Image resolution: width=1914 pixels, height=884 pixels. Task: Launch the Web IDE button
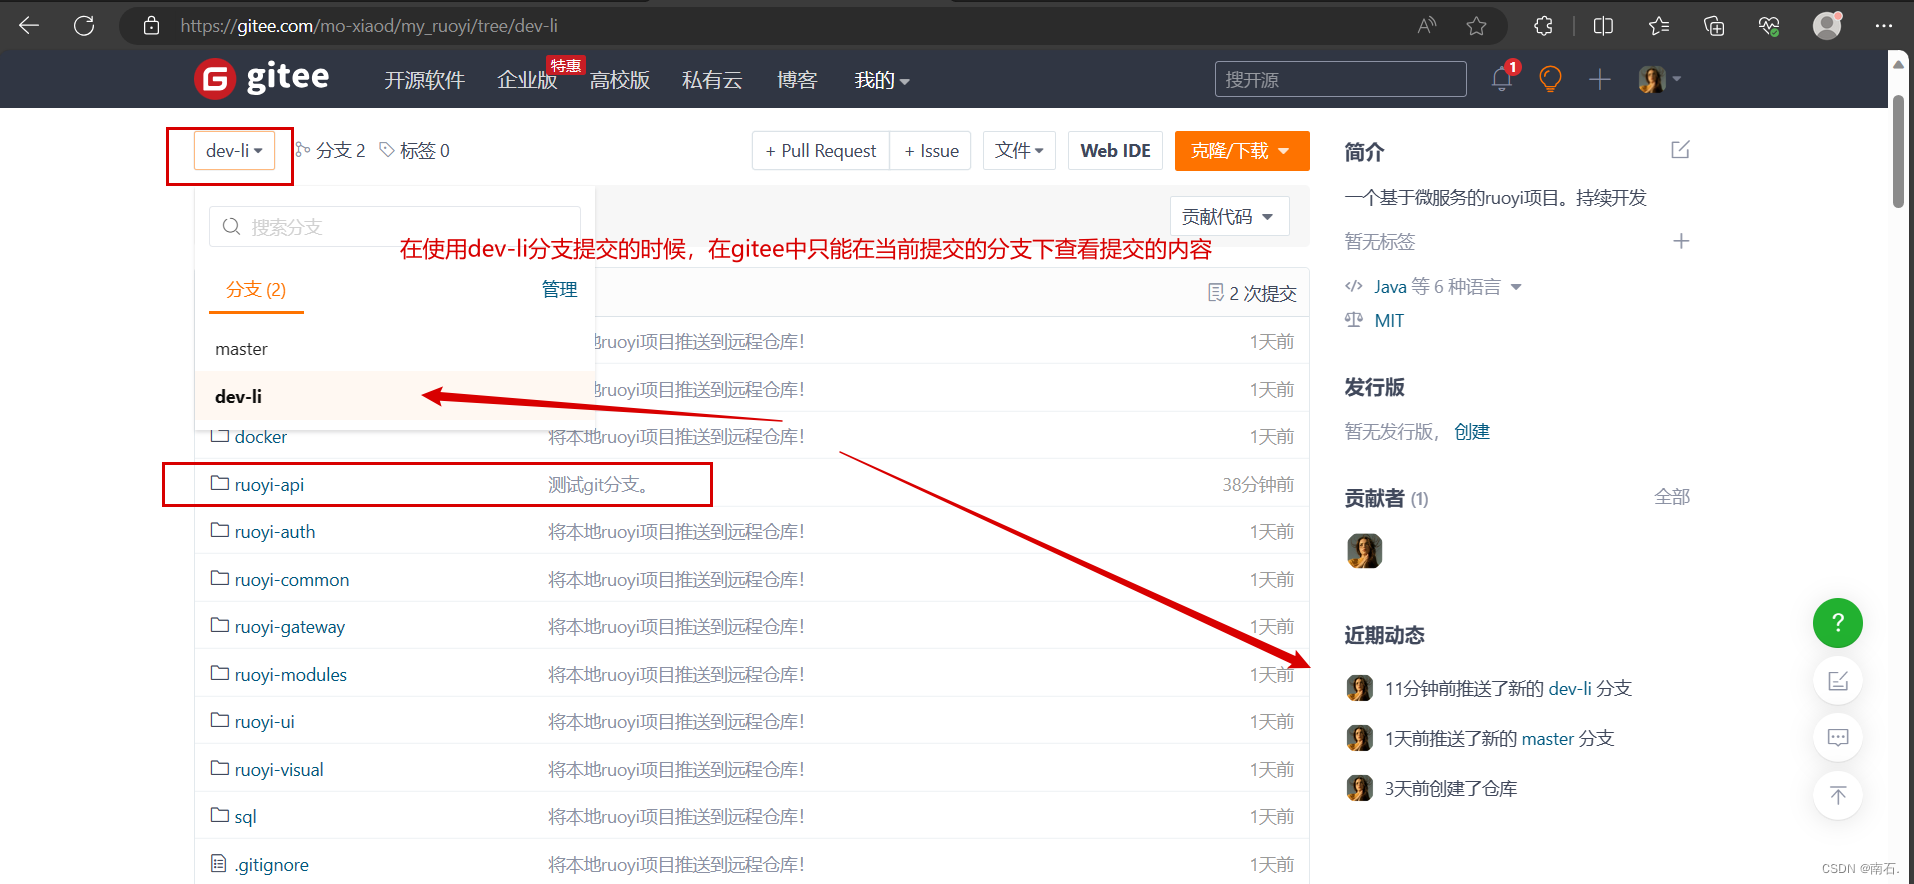coord(1115,151)
